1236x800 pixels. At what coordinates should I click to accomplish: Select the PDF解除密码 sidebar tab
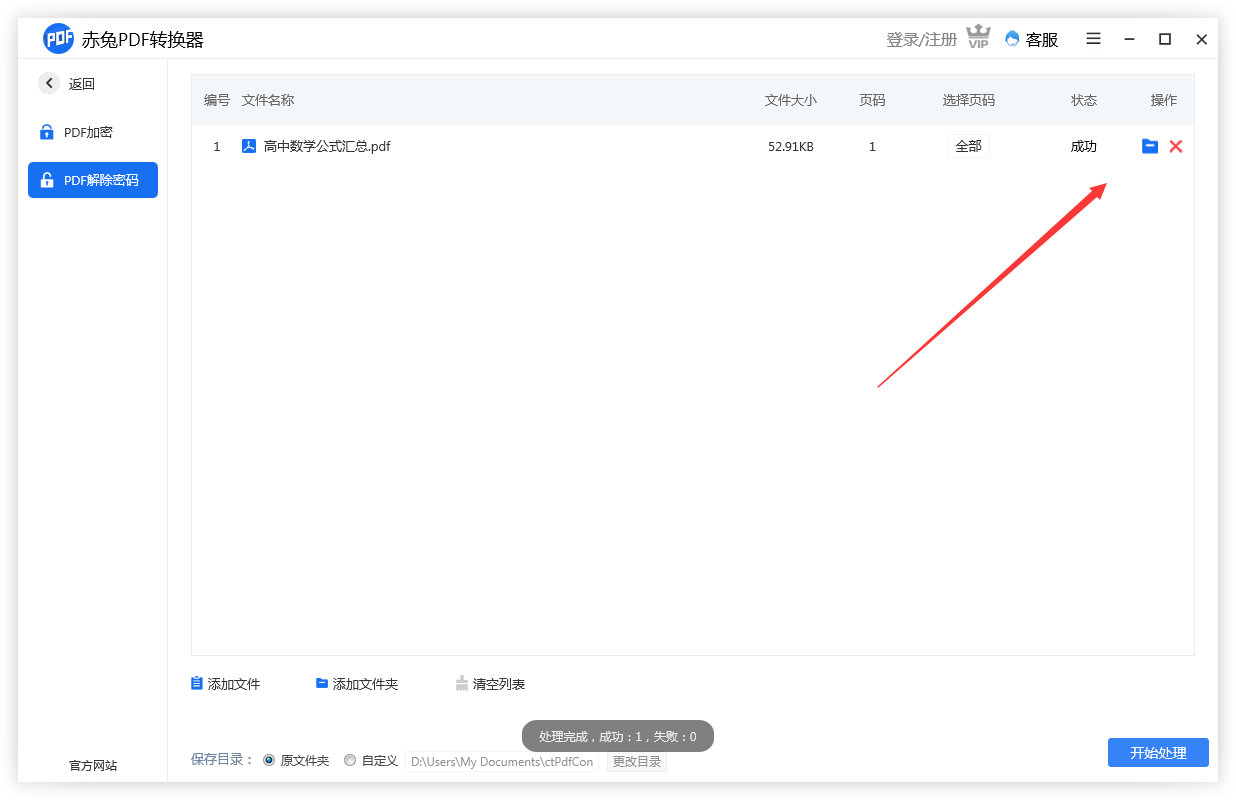(x=93, y=180)
